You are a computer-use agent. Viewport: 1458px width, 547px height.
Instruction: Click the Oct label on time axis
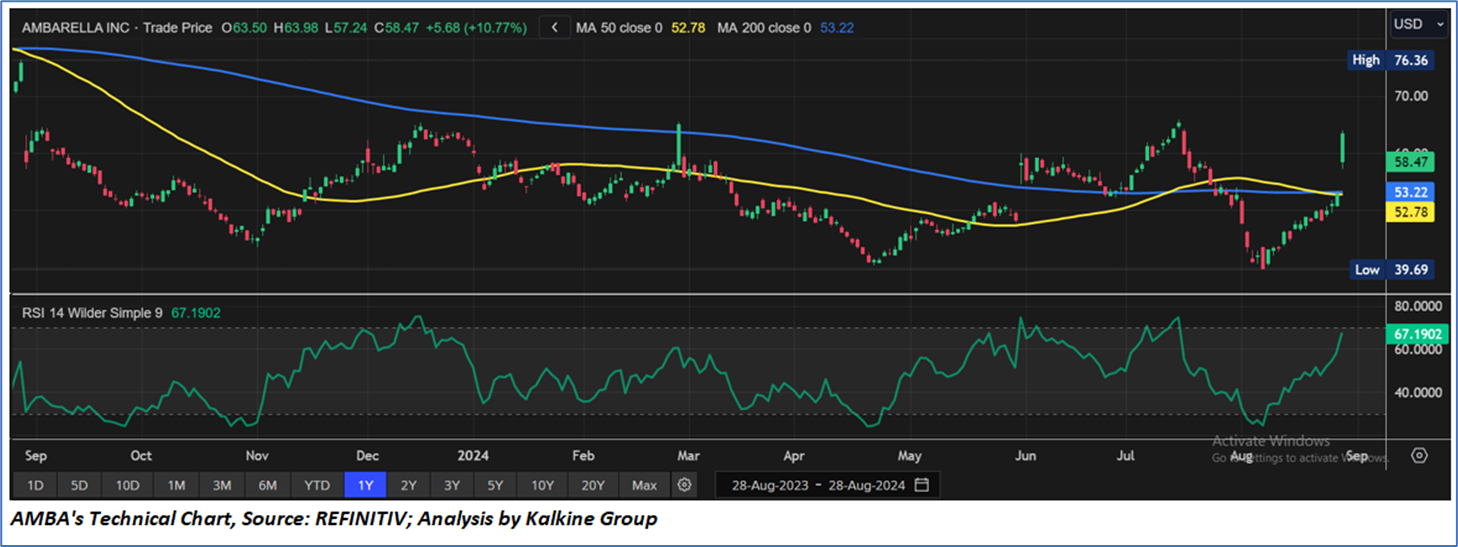[x=141, y=456]
